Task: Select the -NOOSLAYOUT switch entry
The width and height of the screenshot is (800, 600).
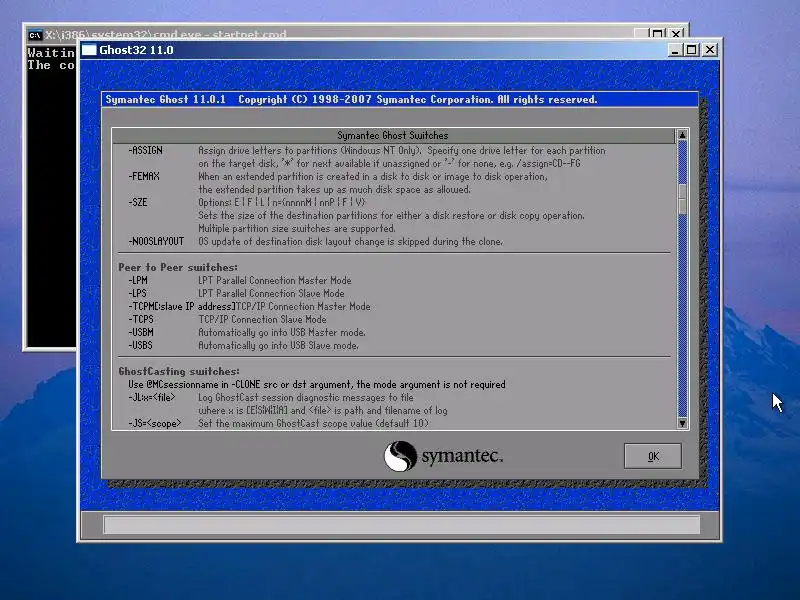Action: [x=156, y=241]
